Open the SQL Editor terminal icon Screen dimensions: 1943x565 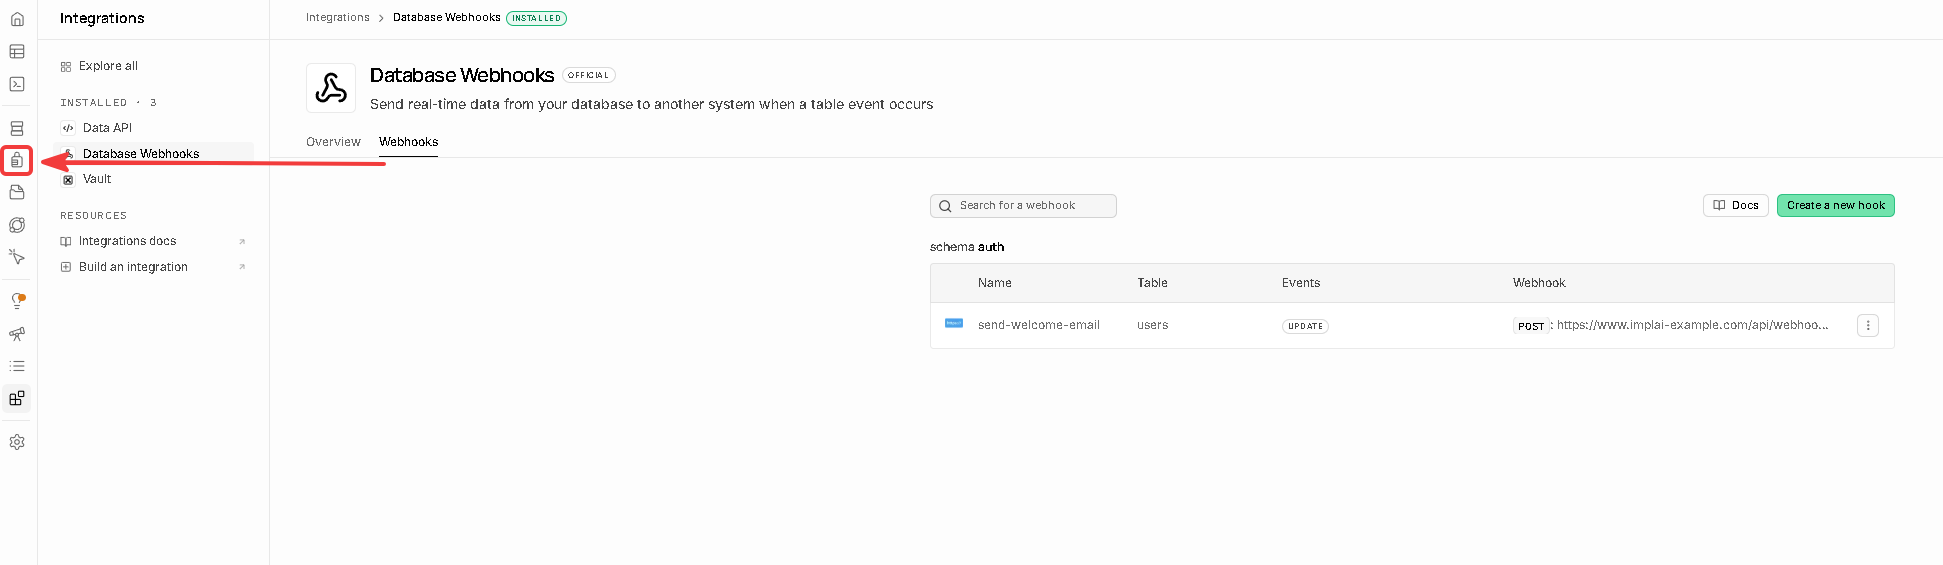[x=17, y=84]
